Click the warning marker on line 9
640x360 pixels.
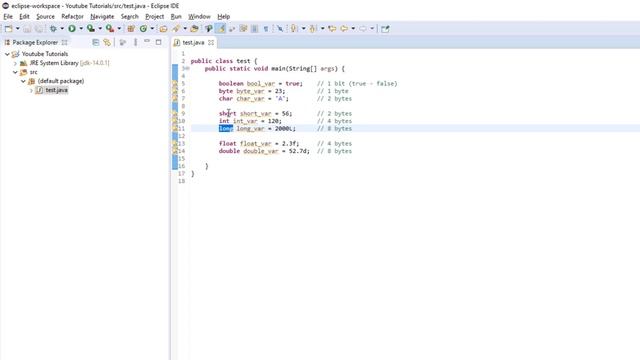coord(175,113)
